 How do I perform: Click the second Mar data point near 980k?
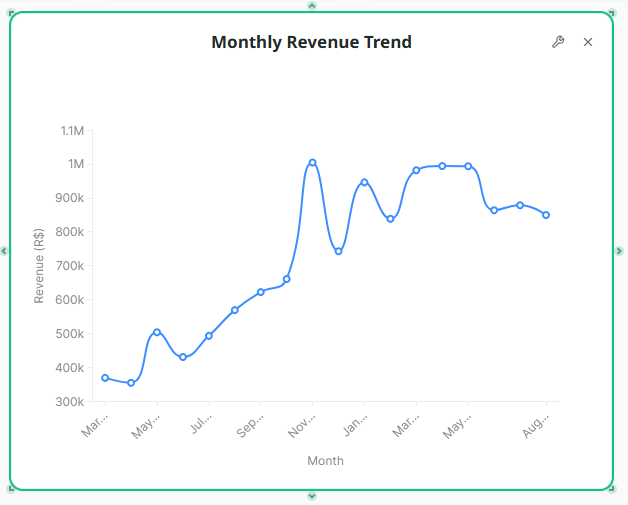point(416,170)
